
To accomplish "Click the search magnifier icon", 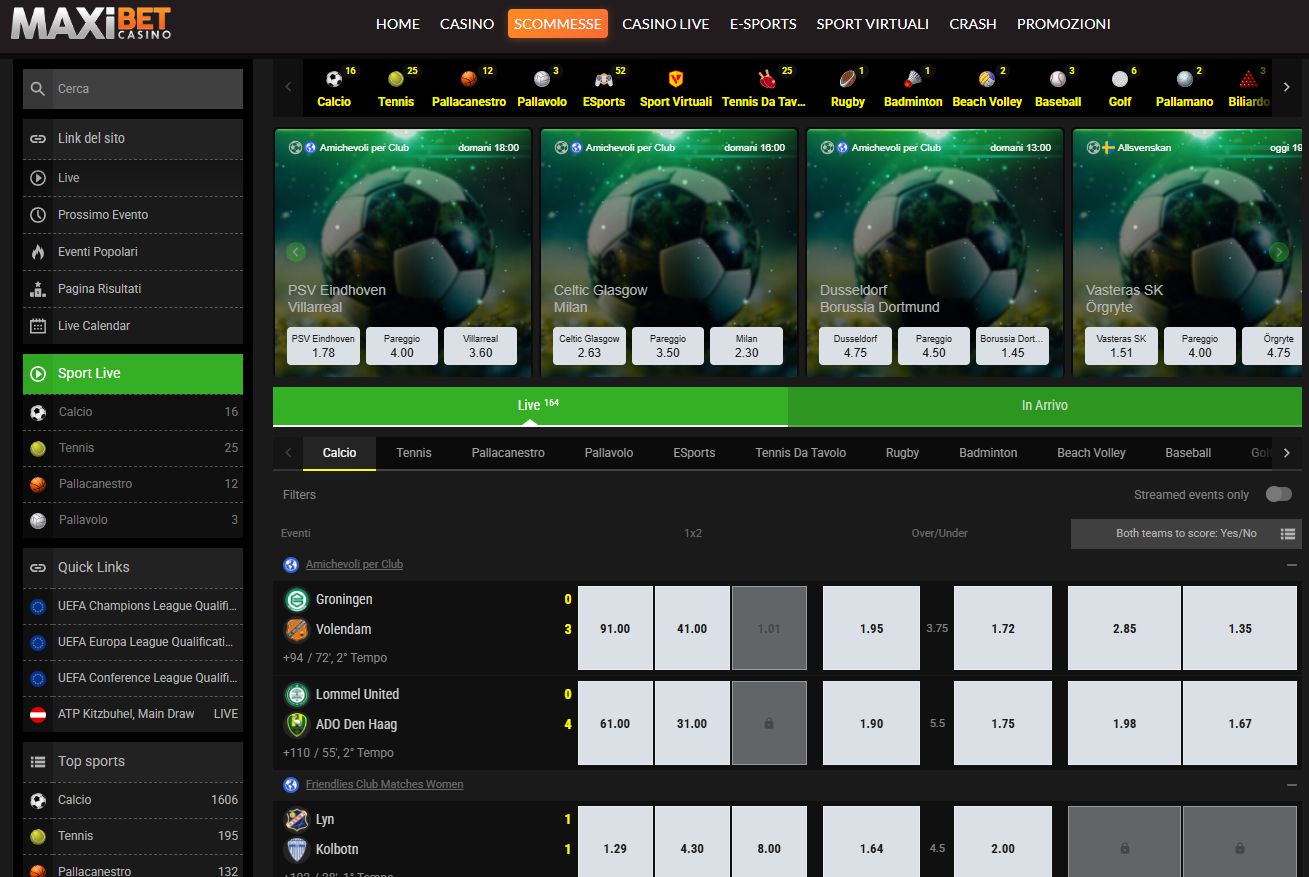I will (x=38, y=89).
